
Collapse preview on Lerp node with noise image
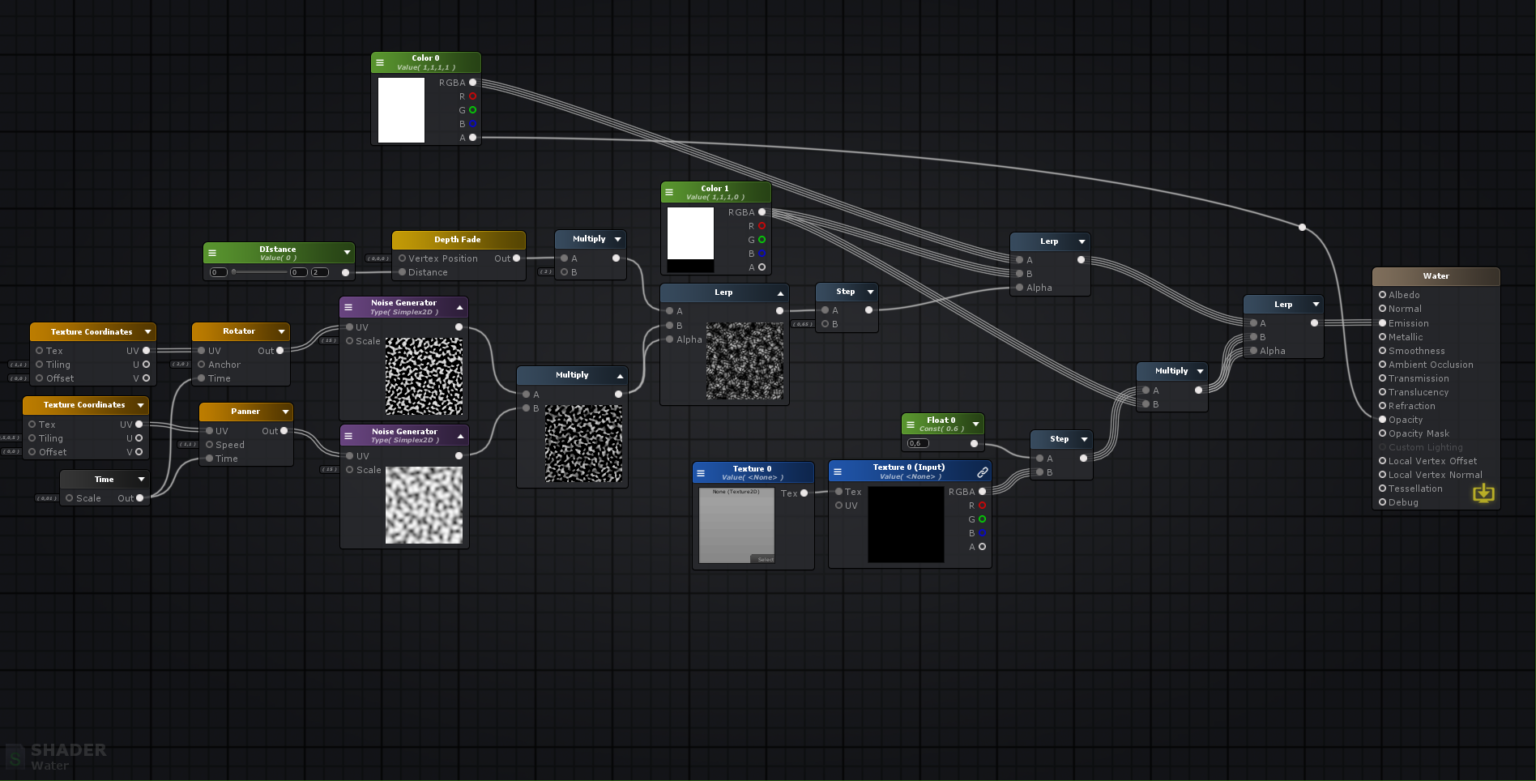pos(781,294)
